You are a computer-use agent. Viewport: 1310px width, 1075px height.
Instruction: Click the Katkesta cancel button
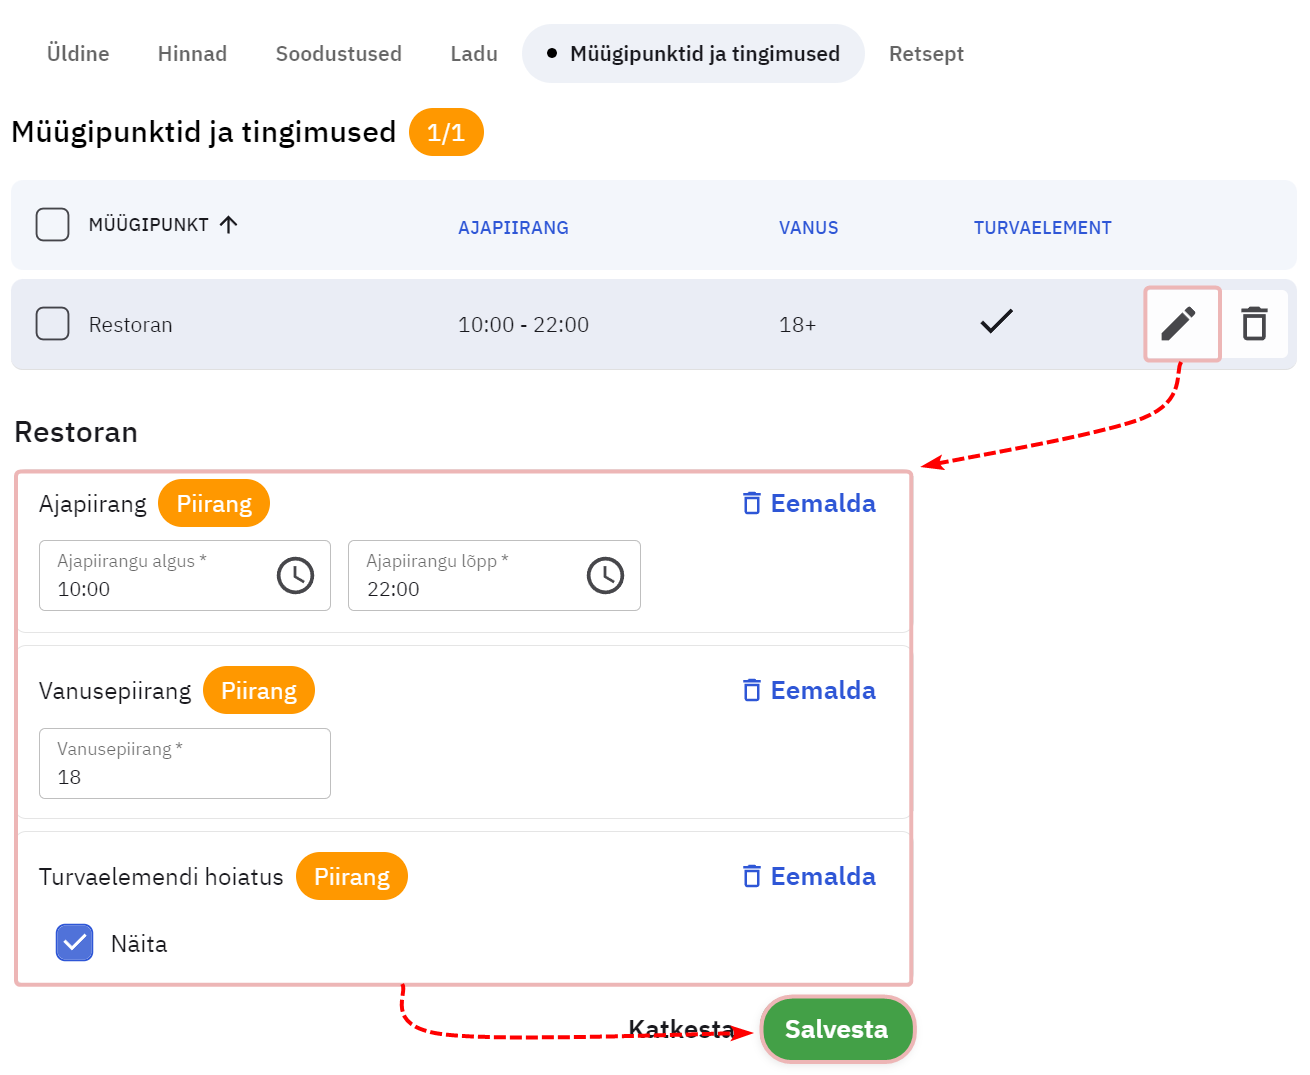click(x=678, y=1029)
